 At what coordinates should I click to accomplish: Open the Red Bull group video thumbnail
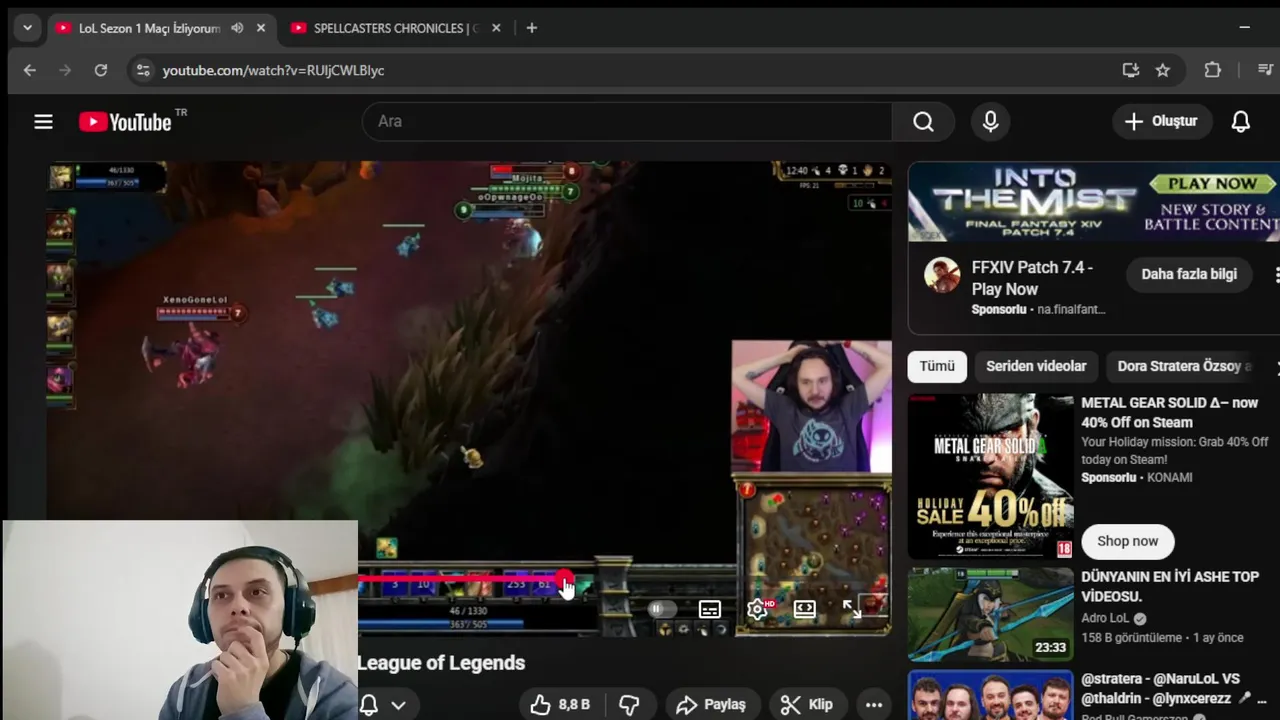[991, 695]
